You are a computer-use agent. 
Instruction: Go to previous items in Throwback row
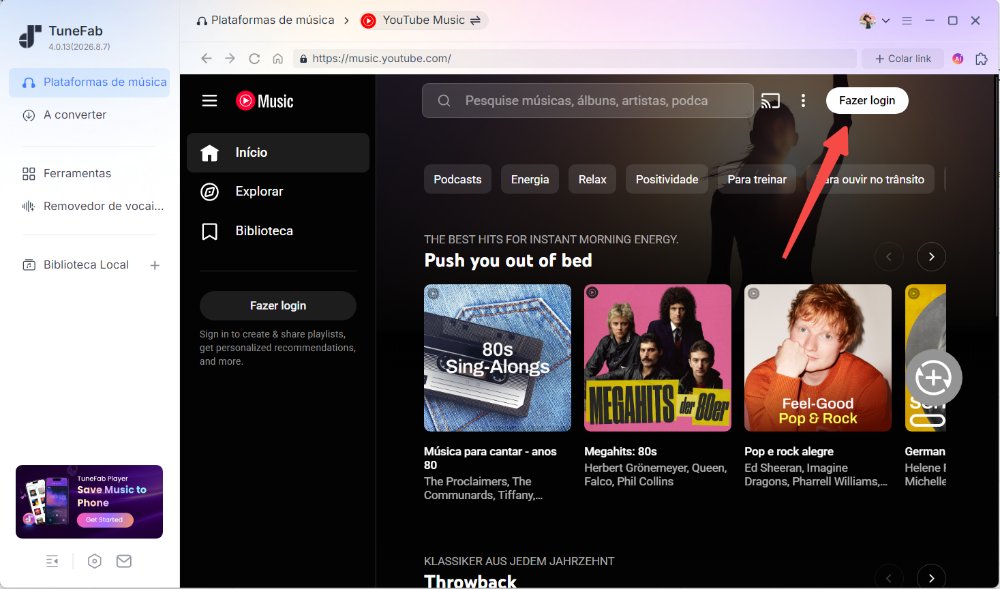coord(889,578)
